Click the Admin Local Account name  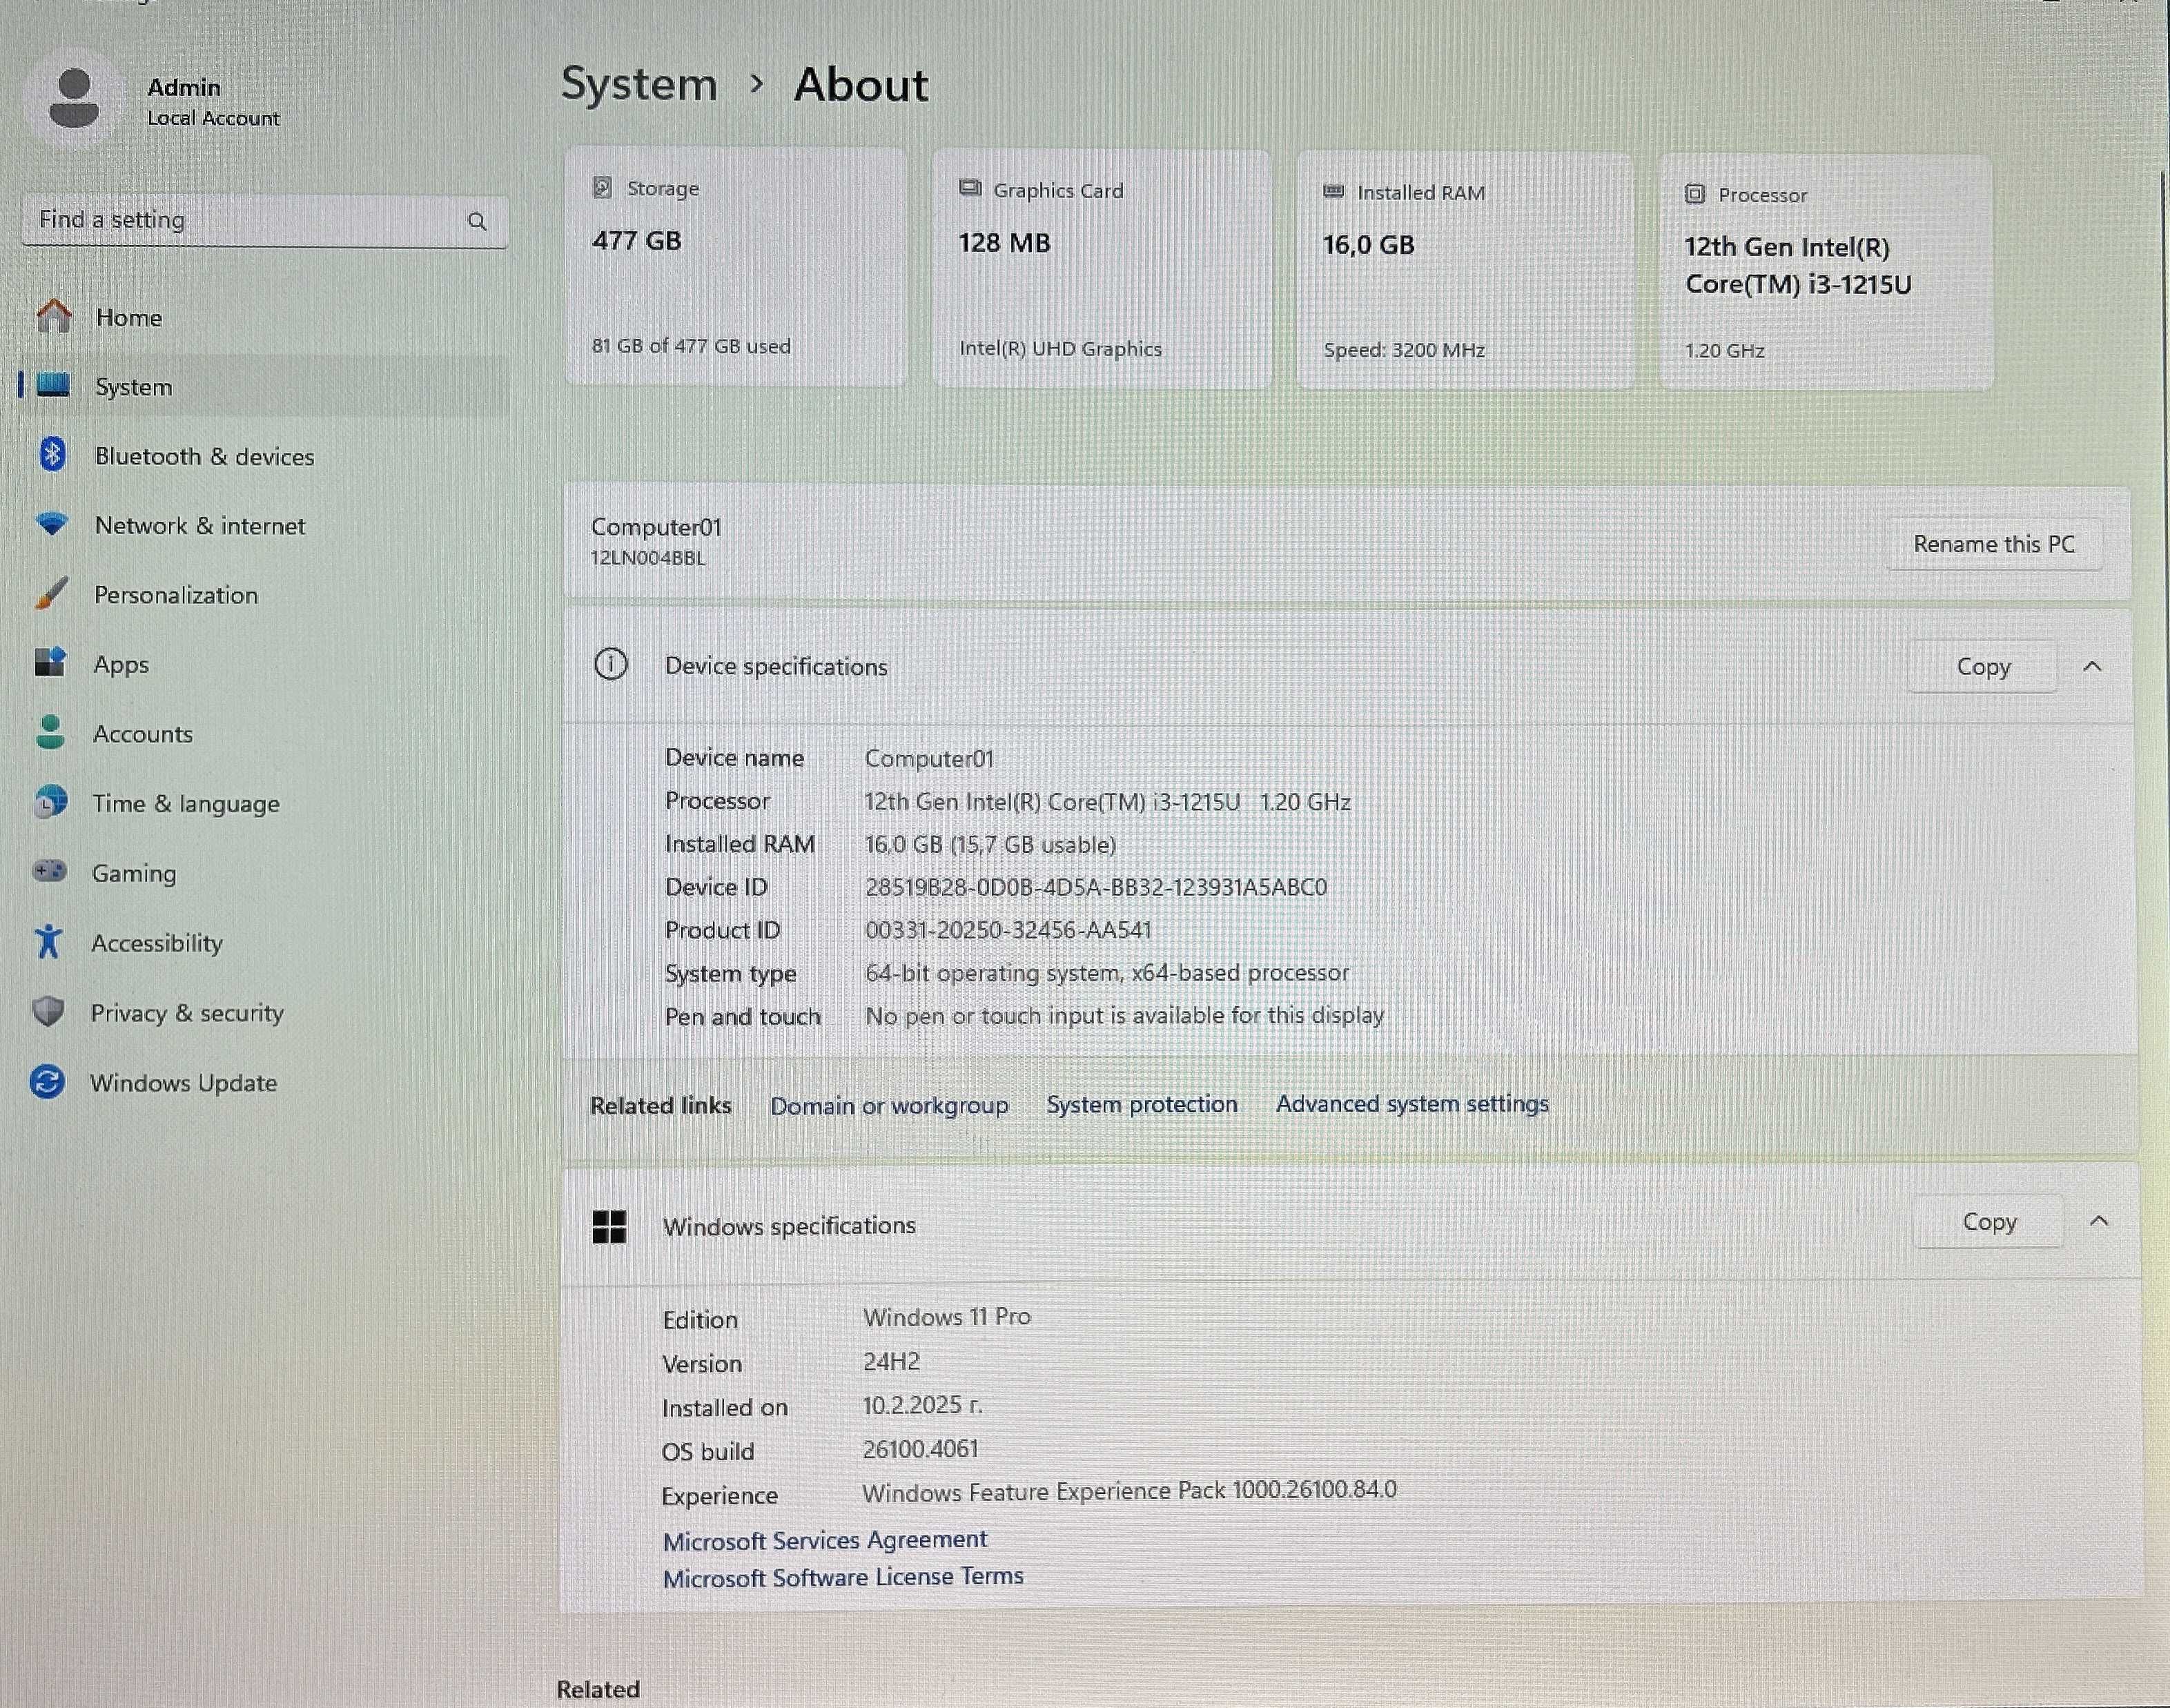(213, 102)
